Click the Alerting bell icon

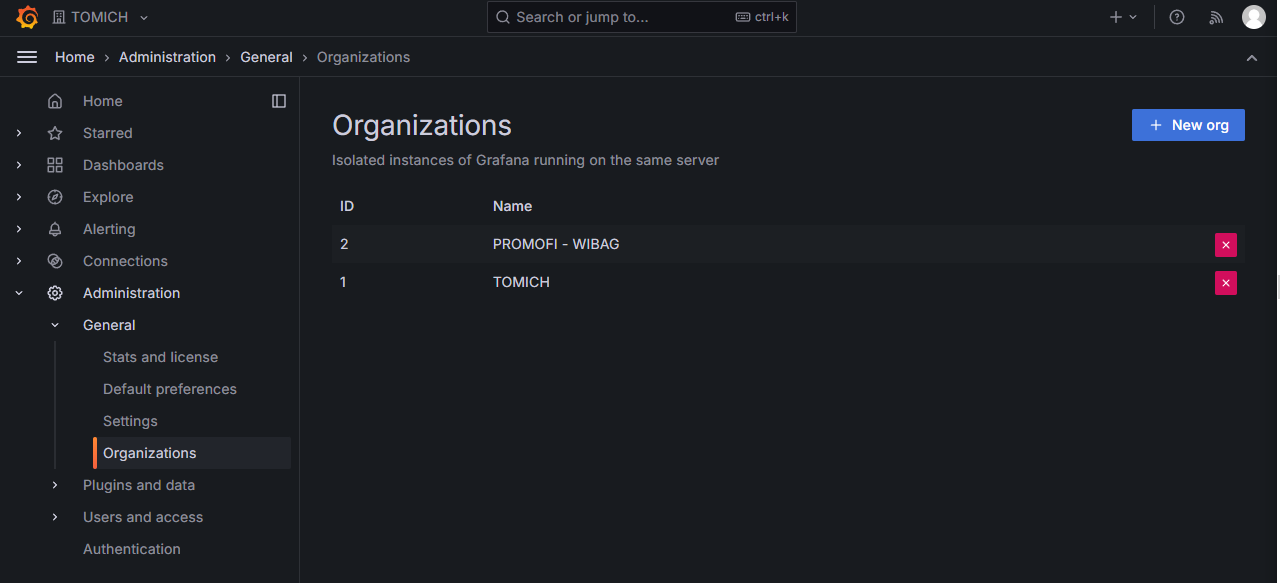[x=55, y=229]
